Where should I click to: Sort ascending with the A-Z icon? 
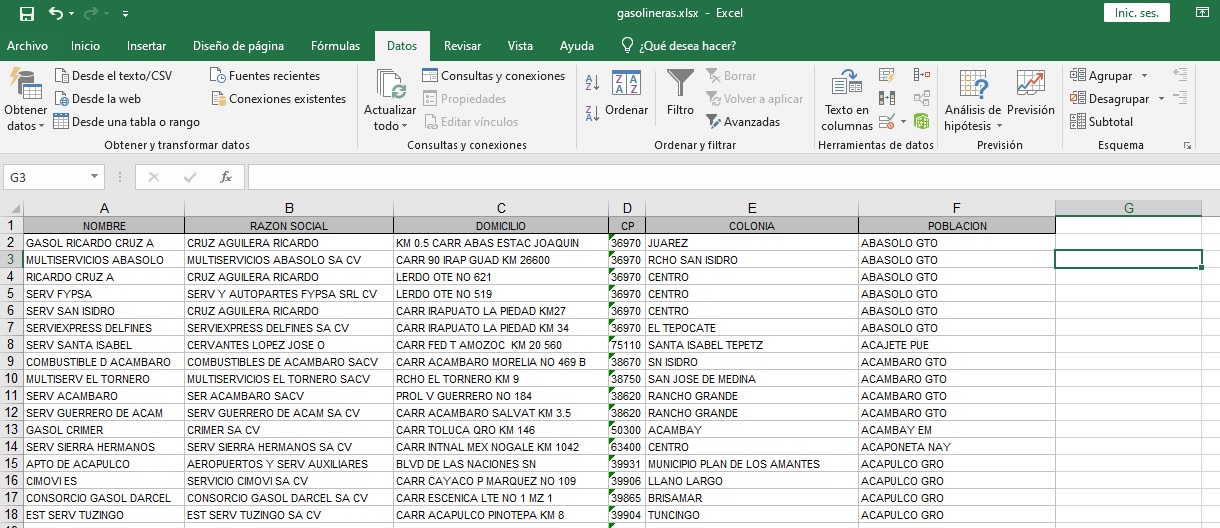pos(592,83)
